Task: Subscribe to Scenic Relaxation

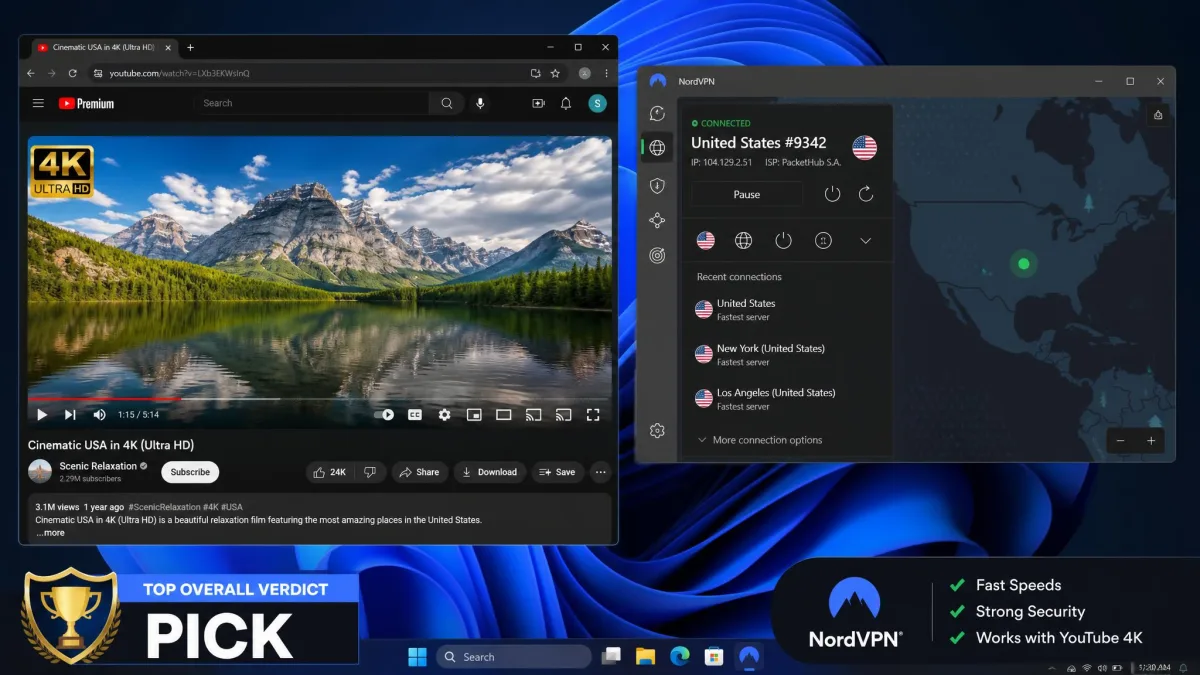Action: (x=190, y=472)
